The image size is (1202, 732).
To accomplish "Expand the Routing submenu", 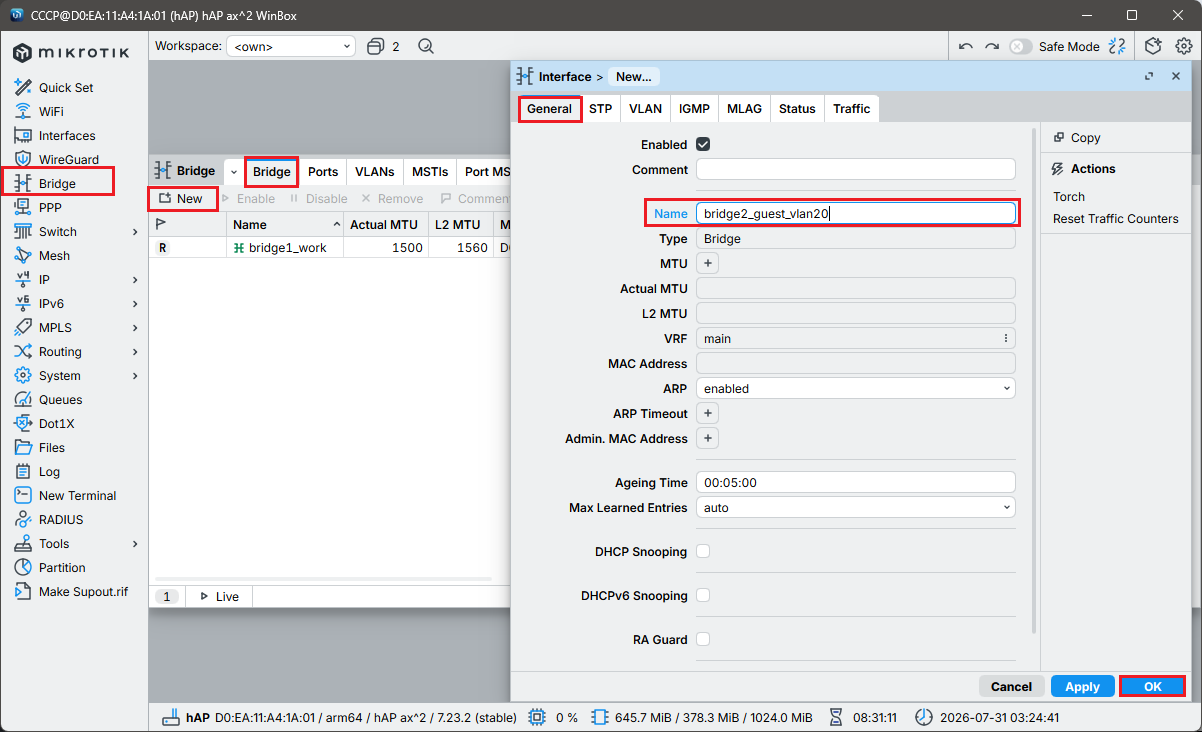I will point(135,351).
